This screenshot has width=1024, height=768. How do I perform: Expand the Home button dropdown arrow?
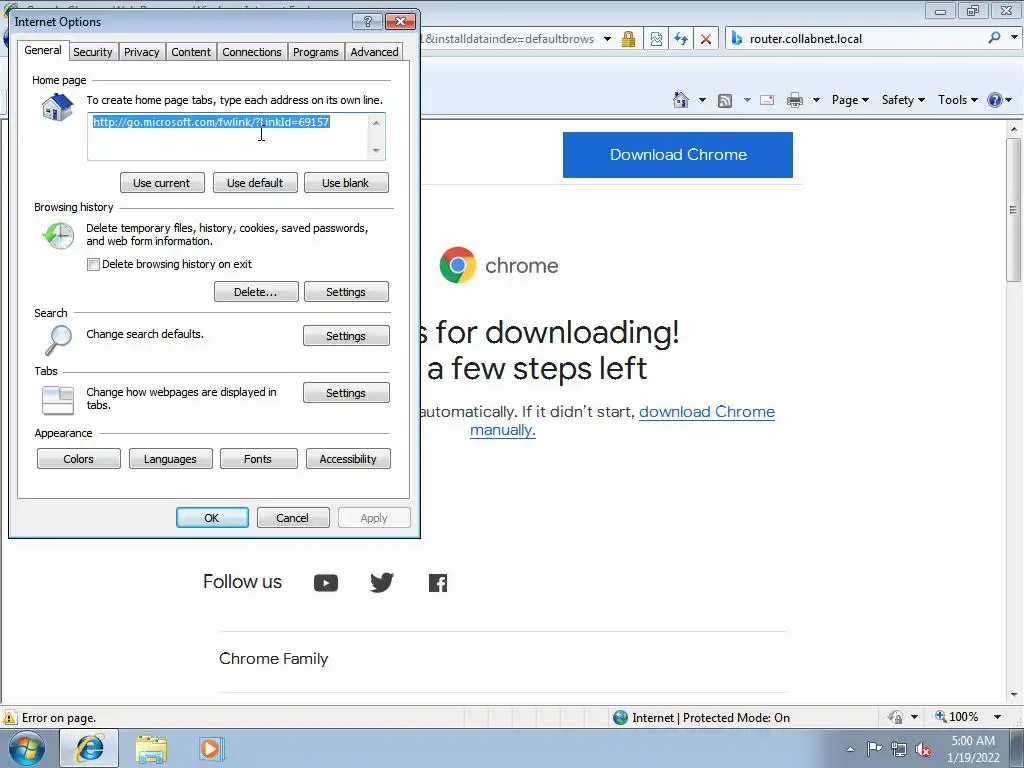pos(702,100)
